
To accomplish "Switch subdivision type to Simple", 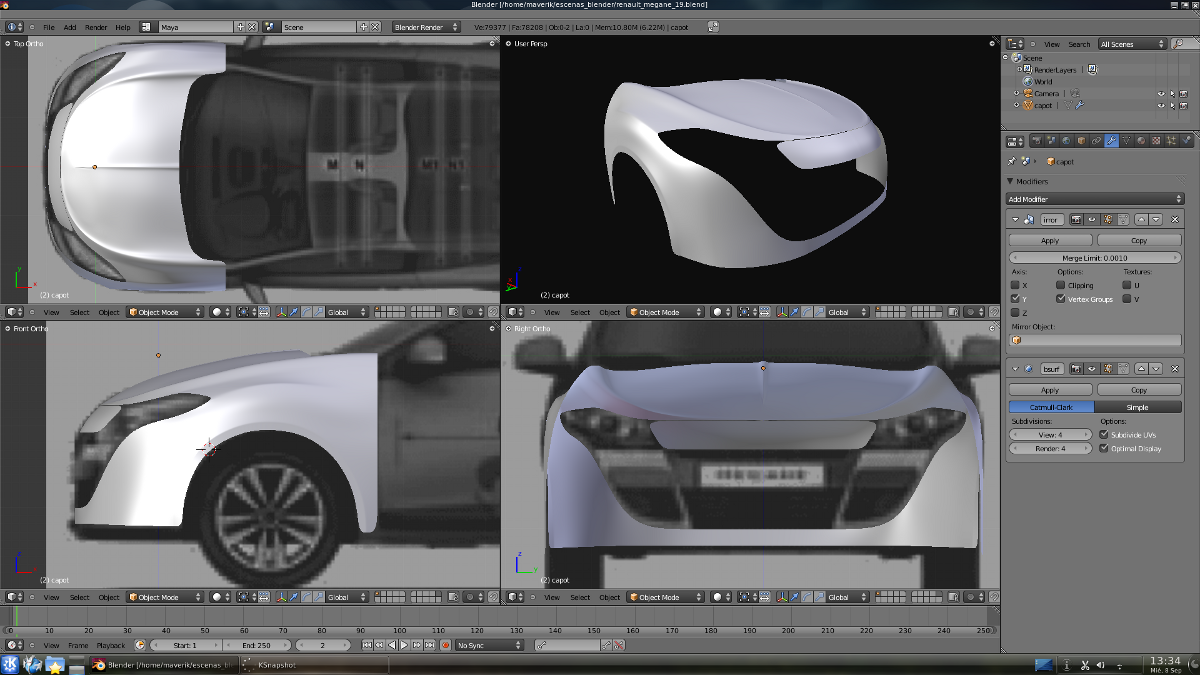I will point(1138,407).
